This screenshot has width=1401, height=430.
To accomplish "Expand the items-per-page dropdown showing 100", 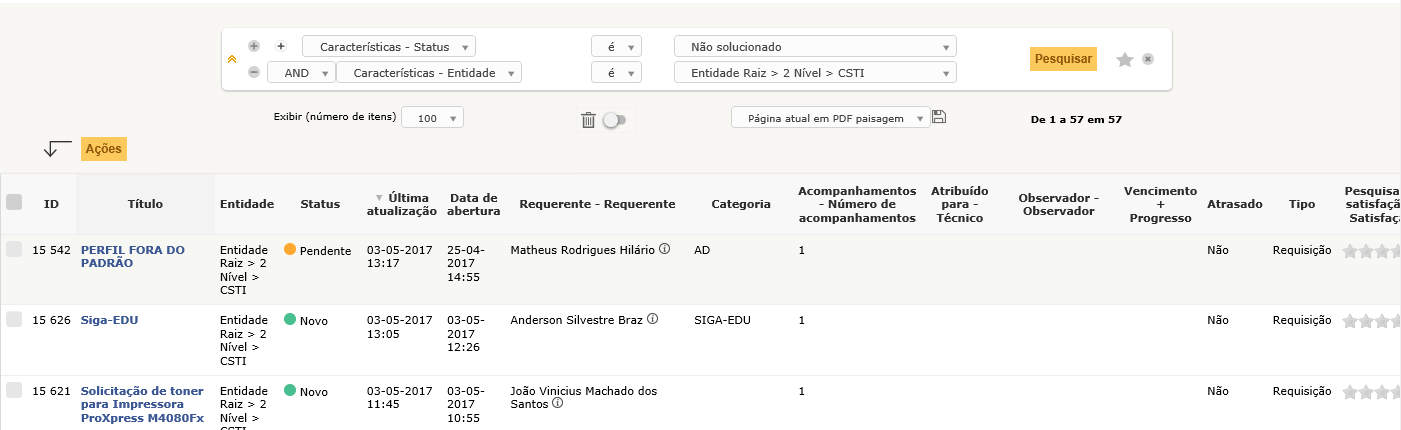I will click(x=432, y=118).
